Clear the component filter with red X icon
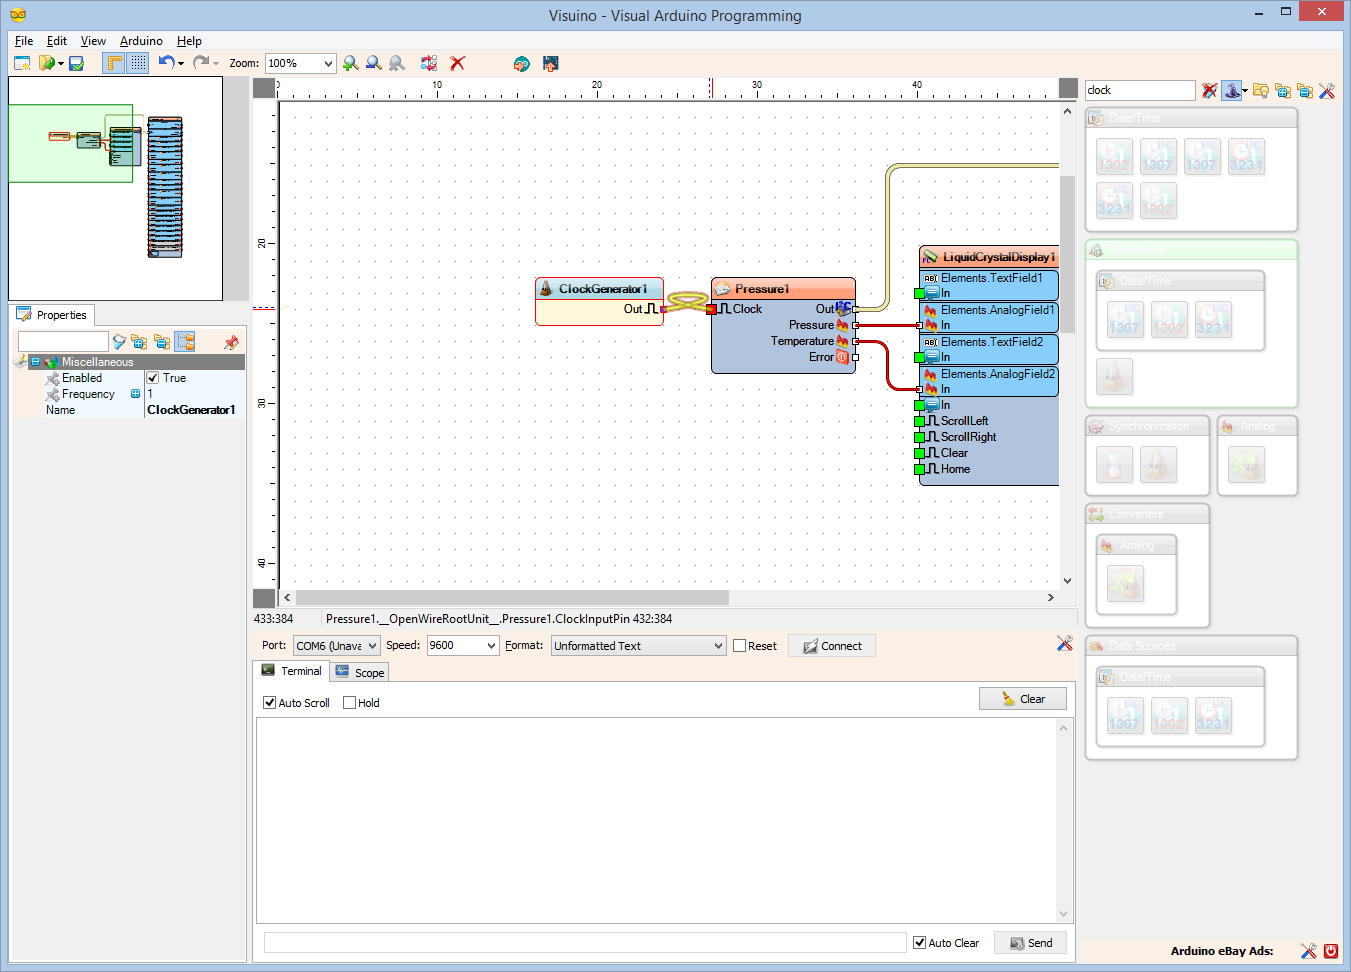Screen dimensions: 1351x972 point(1210,90)
